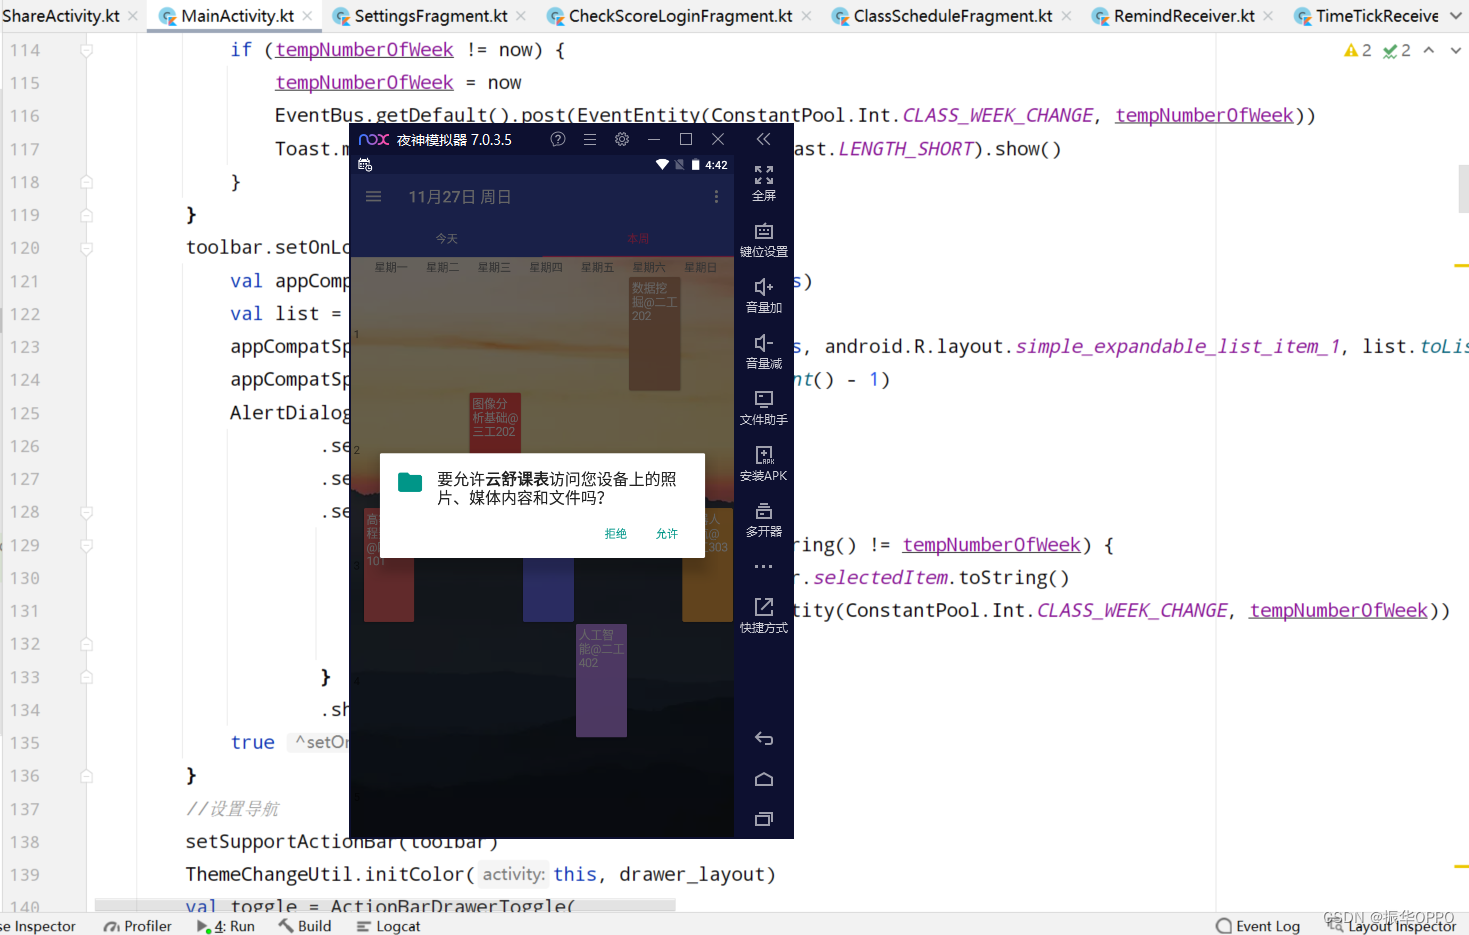
Task: Select the 今天 tab in the app
Action: tap(447, 239)
